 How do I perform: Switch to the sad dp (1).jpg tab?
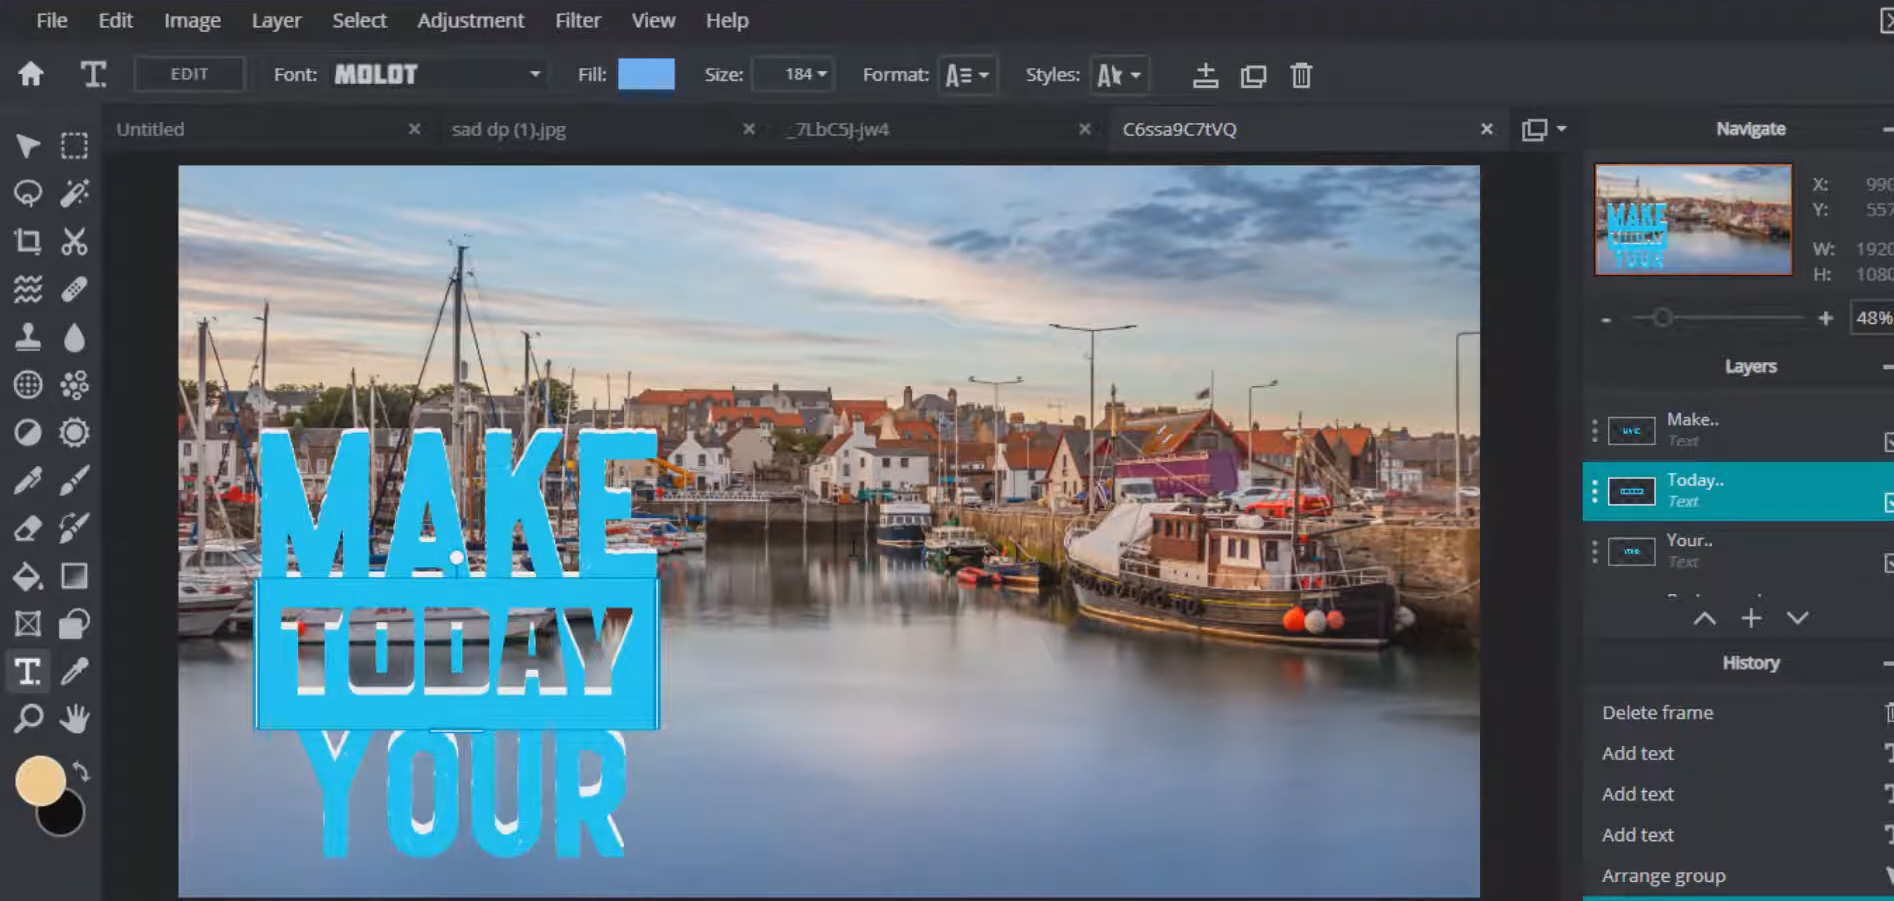point(509,129)
